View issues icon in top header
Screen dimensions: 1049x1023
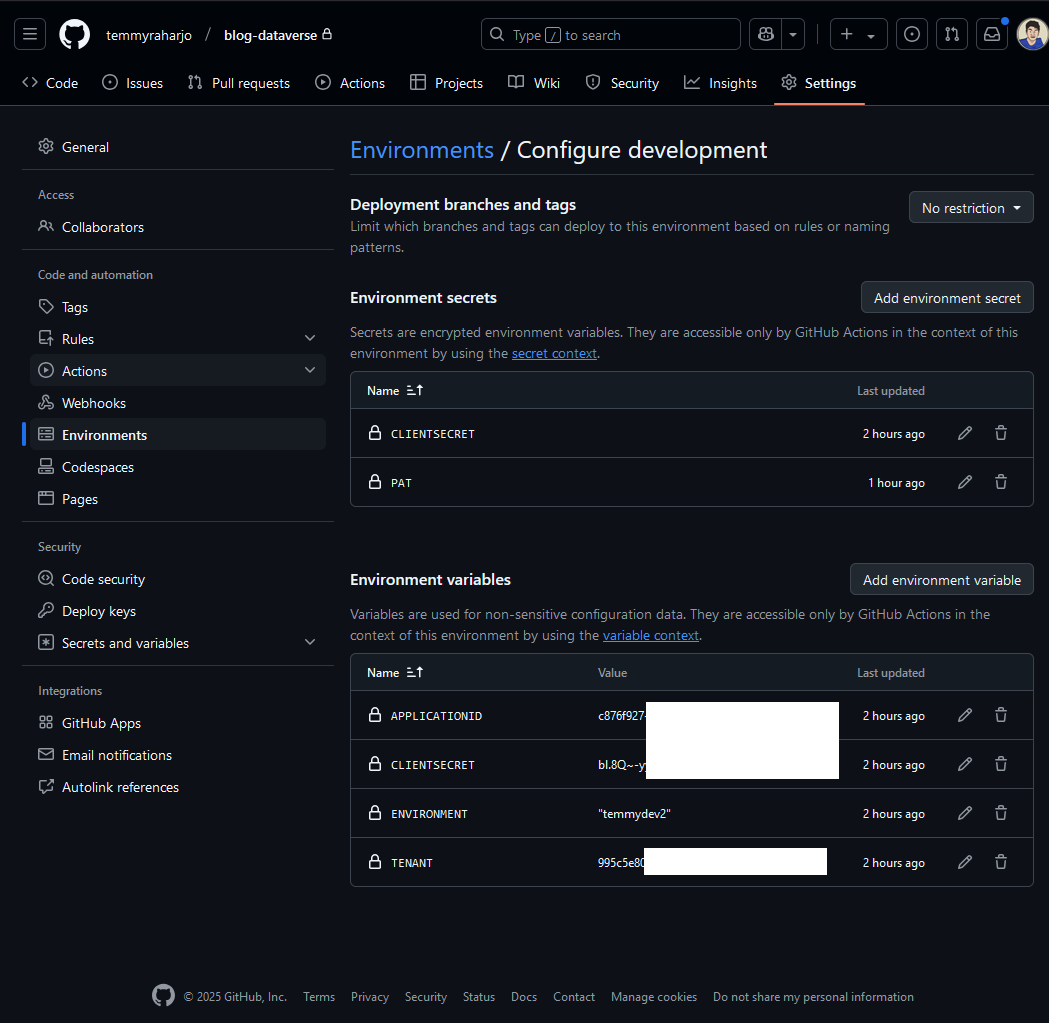[911, 34]
